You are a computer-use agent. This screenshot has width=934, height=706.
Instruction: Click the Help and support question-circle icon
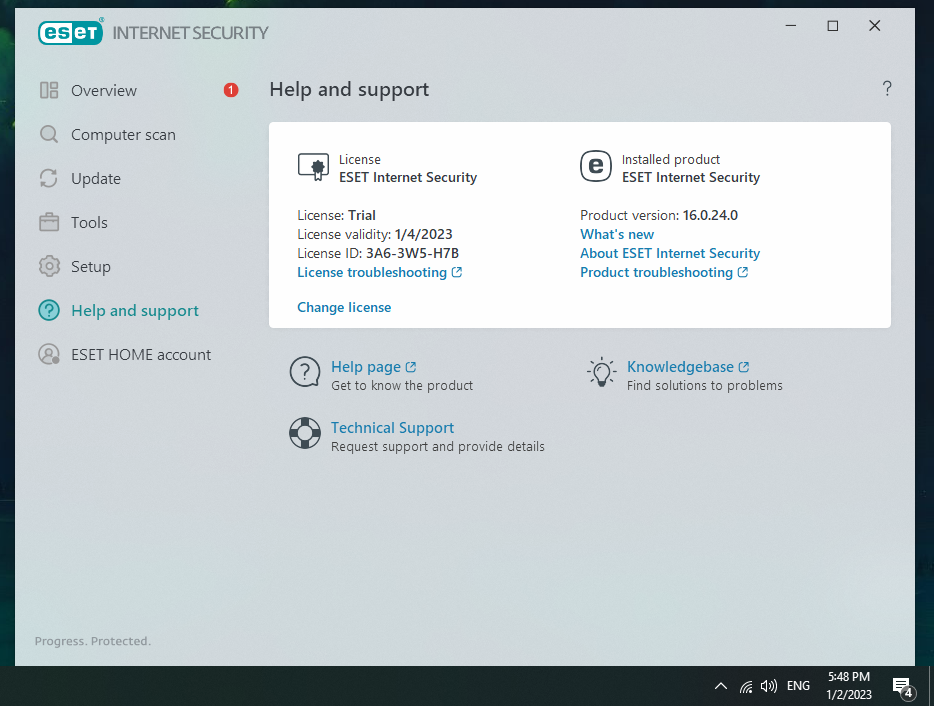(x=49, y=310)
